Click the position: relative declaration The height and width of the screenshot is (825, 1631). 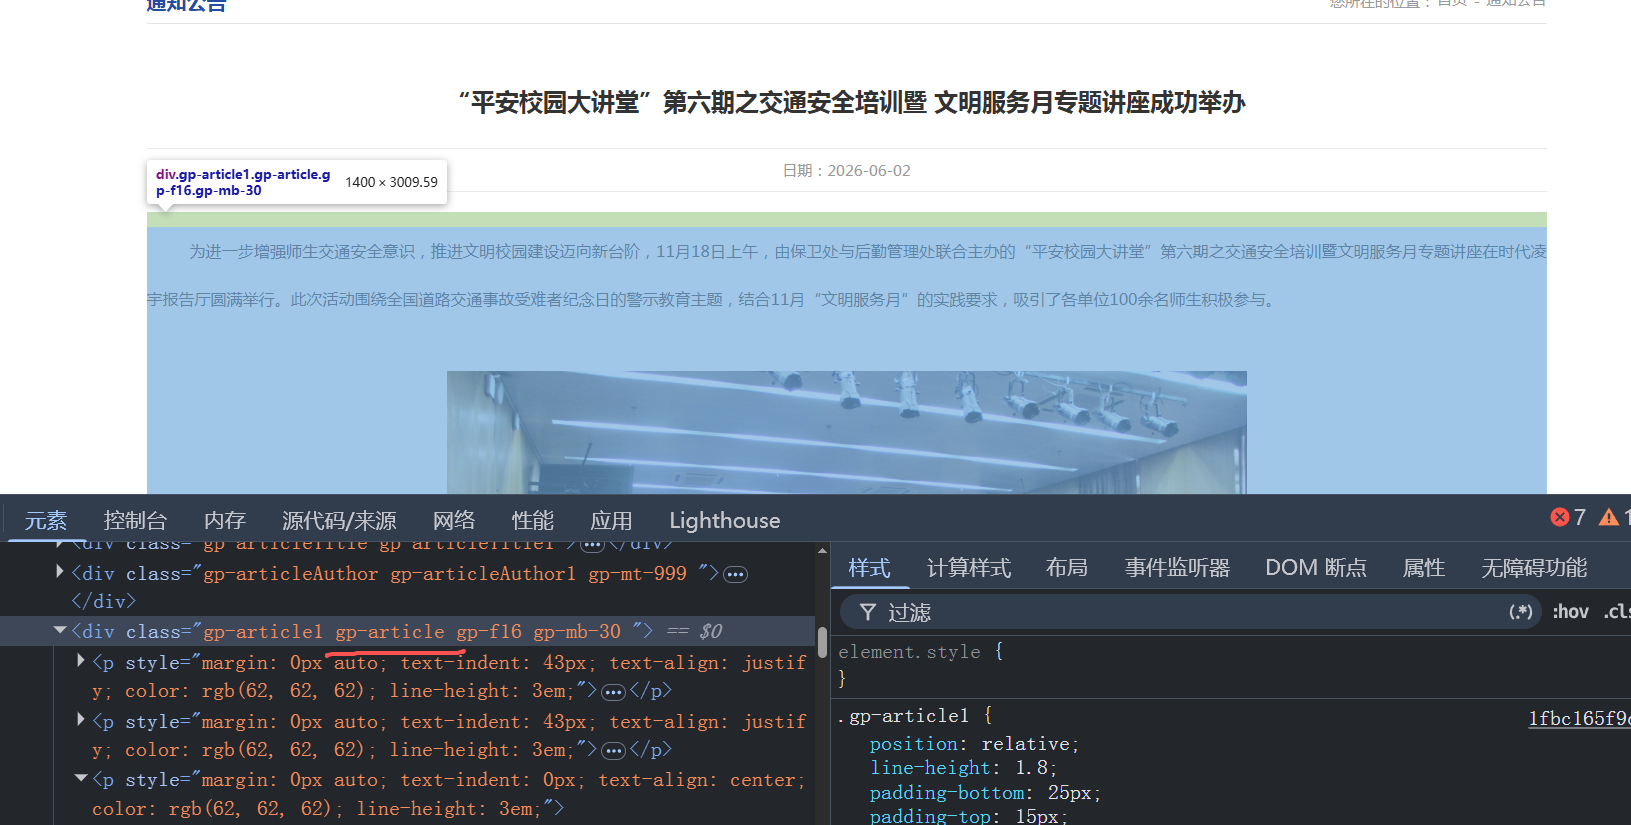[974, 744]
